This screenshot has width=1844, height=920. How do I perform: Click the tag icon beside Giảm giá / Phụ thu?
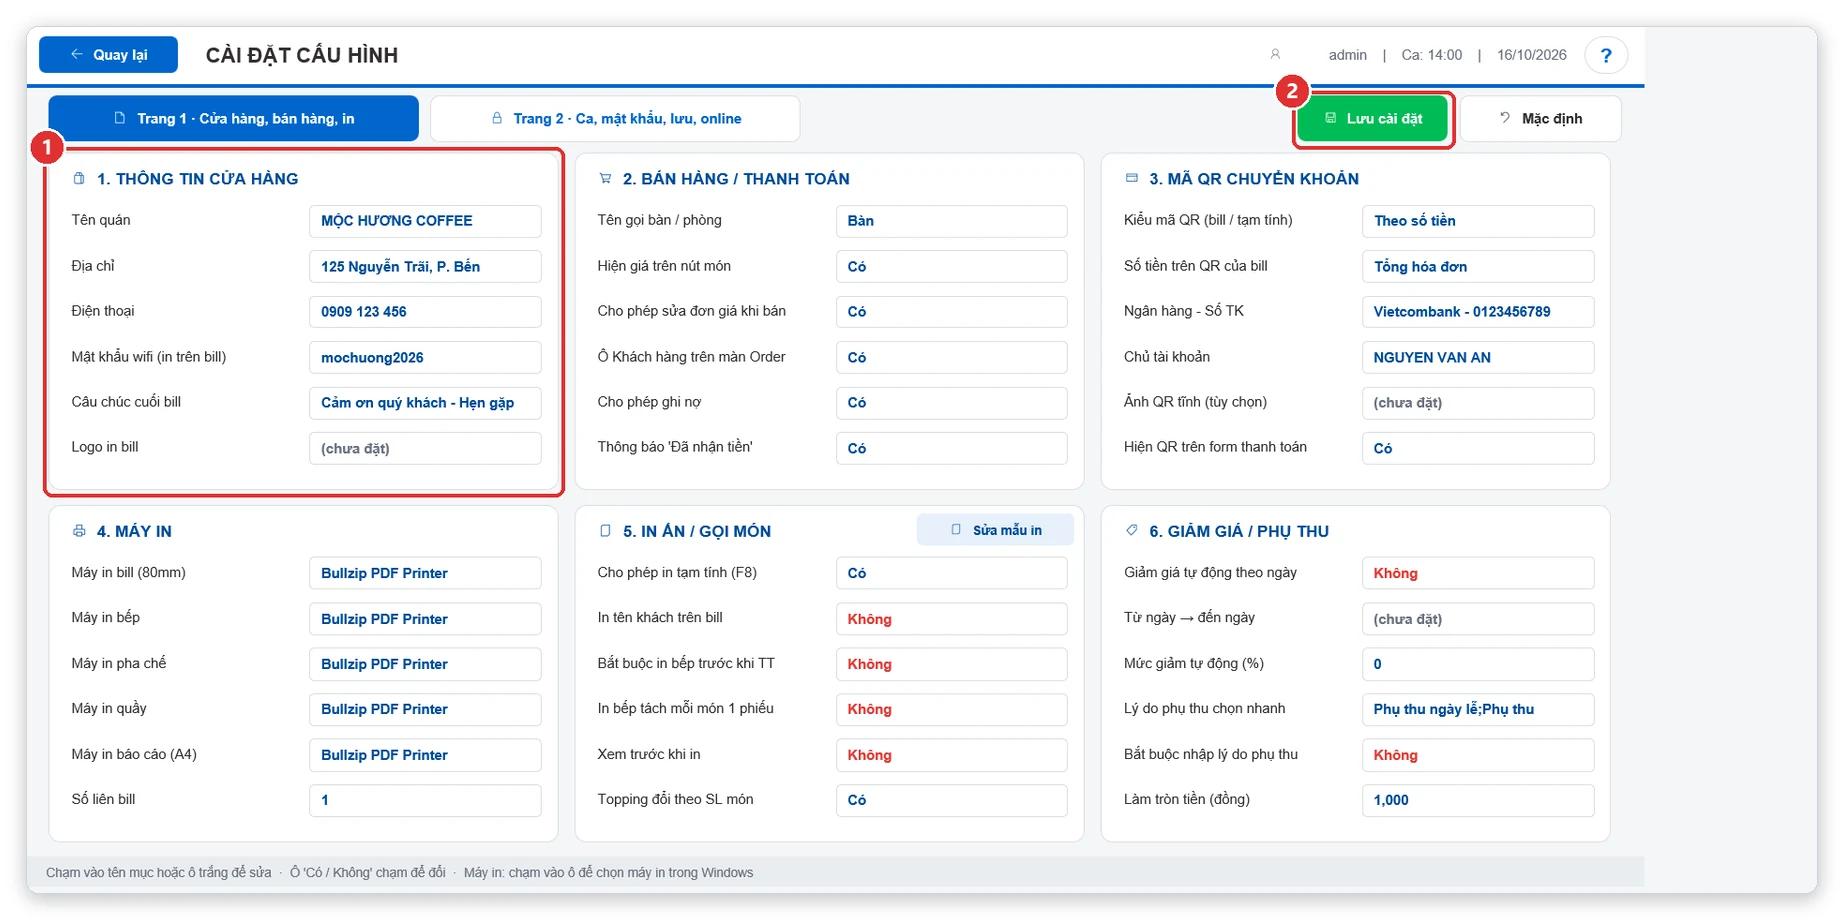pyautogui.click(x=1131, y=531)
